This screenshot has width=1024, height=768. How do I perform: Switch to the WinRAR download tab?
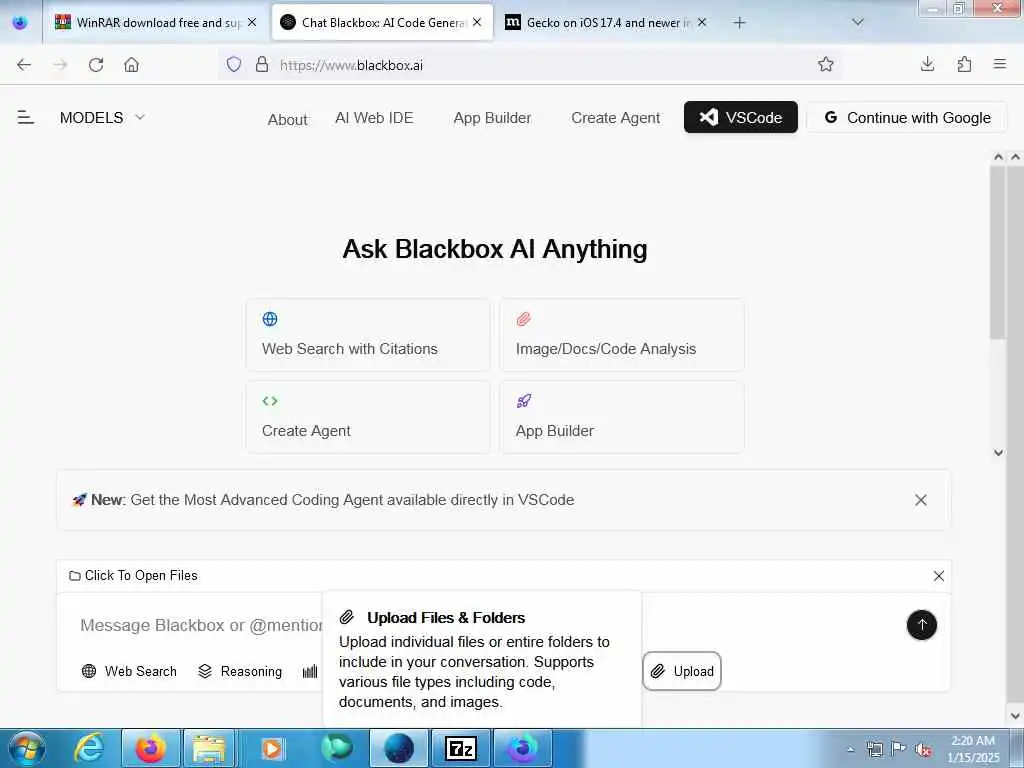(155, 23)
